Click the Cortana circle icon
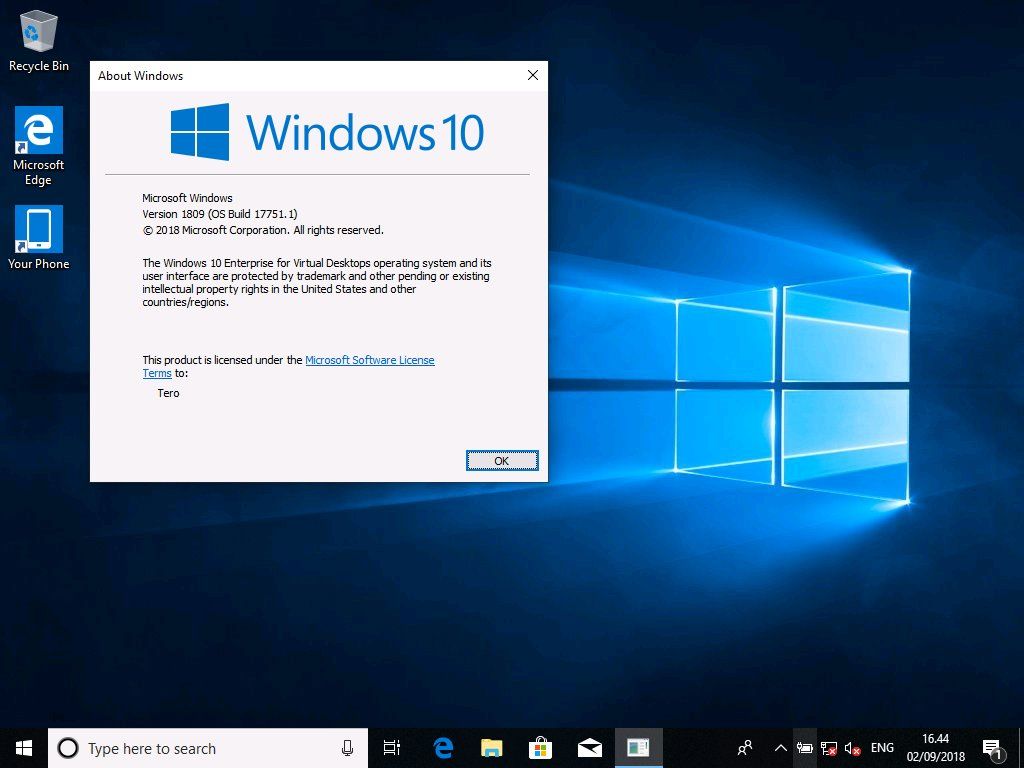The image size is (1024, 768). [x=68, y=748]
